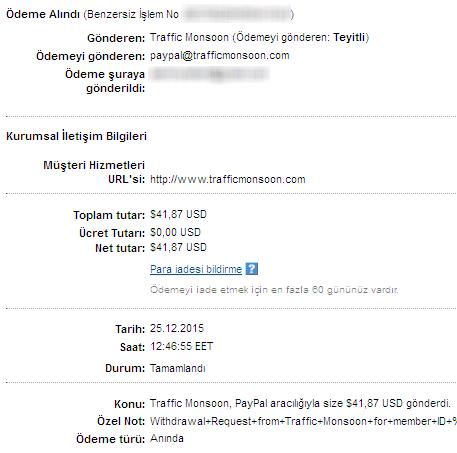Click the paypal@trafficmonsoon.com email address
The height and width of the screenshot is (453, 457).
(220, 56)
